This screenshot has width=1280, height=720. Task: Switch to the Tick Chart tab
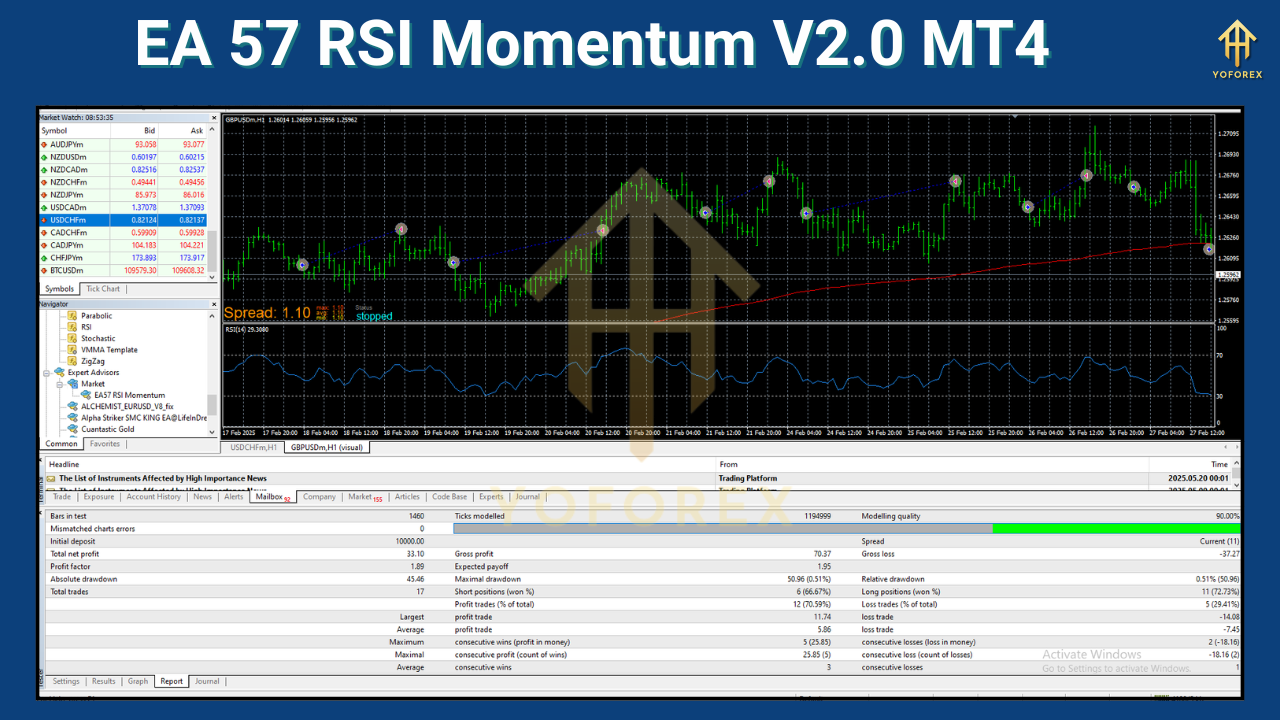pyautogui.click(x=103, y=289)
